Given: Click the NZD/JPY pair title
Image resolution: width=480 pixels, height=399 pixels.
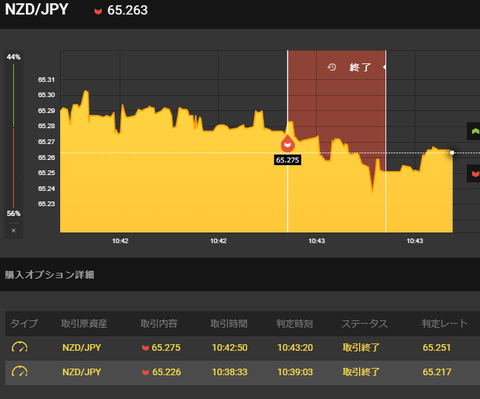Looking at the screenshot, I should coord(36,9).
